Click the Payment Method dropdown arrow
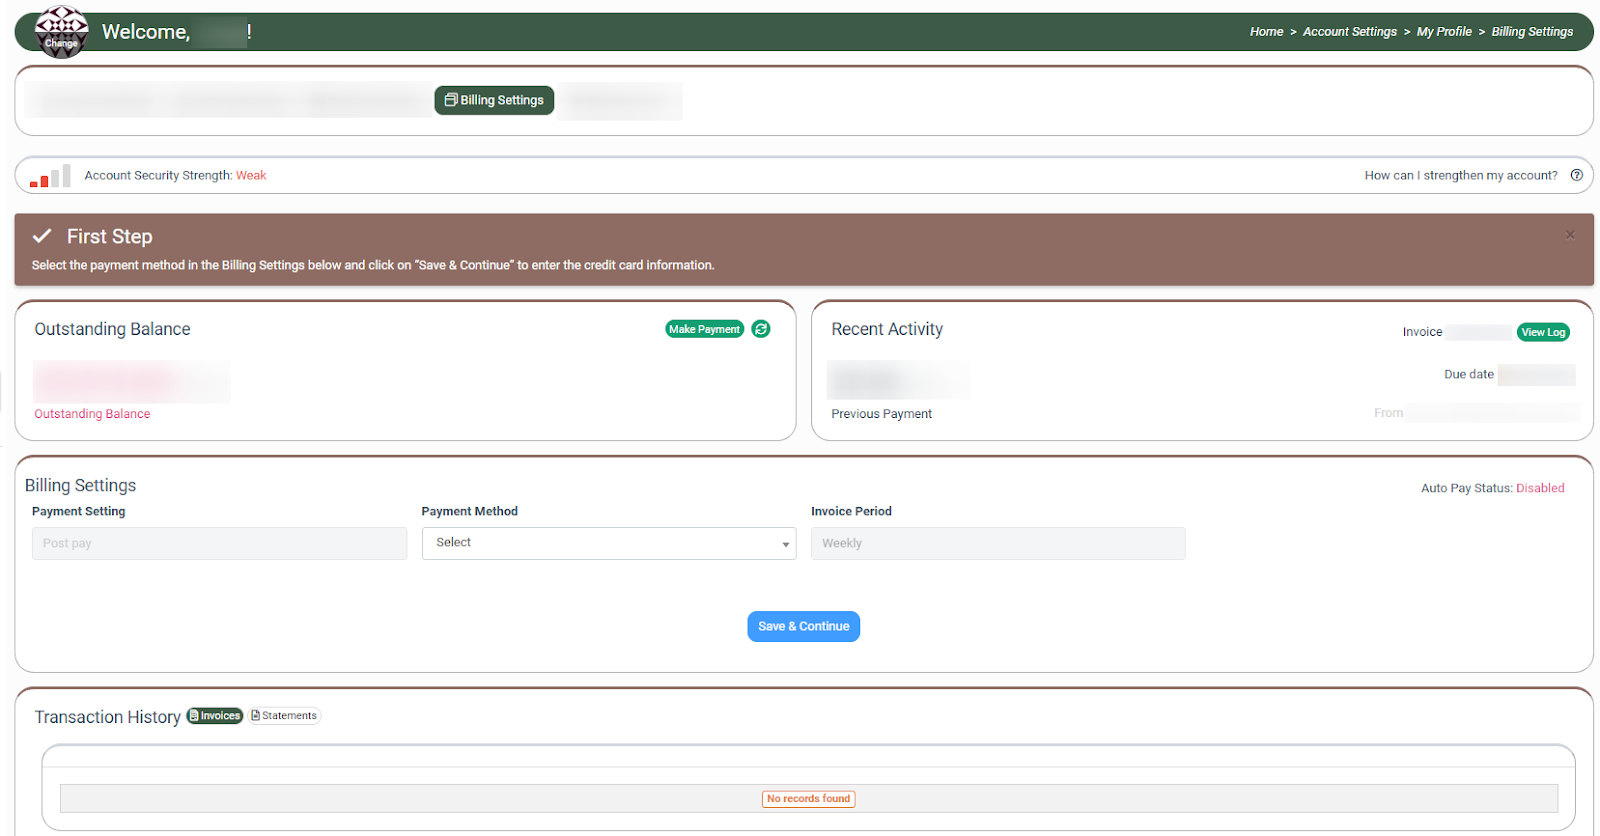The width and height of the screenshot is (1600, 836). (x=785, y=544)
